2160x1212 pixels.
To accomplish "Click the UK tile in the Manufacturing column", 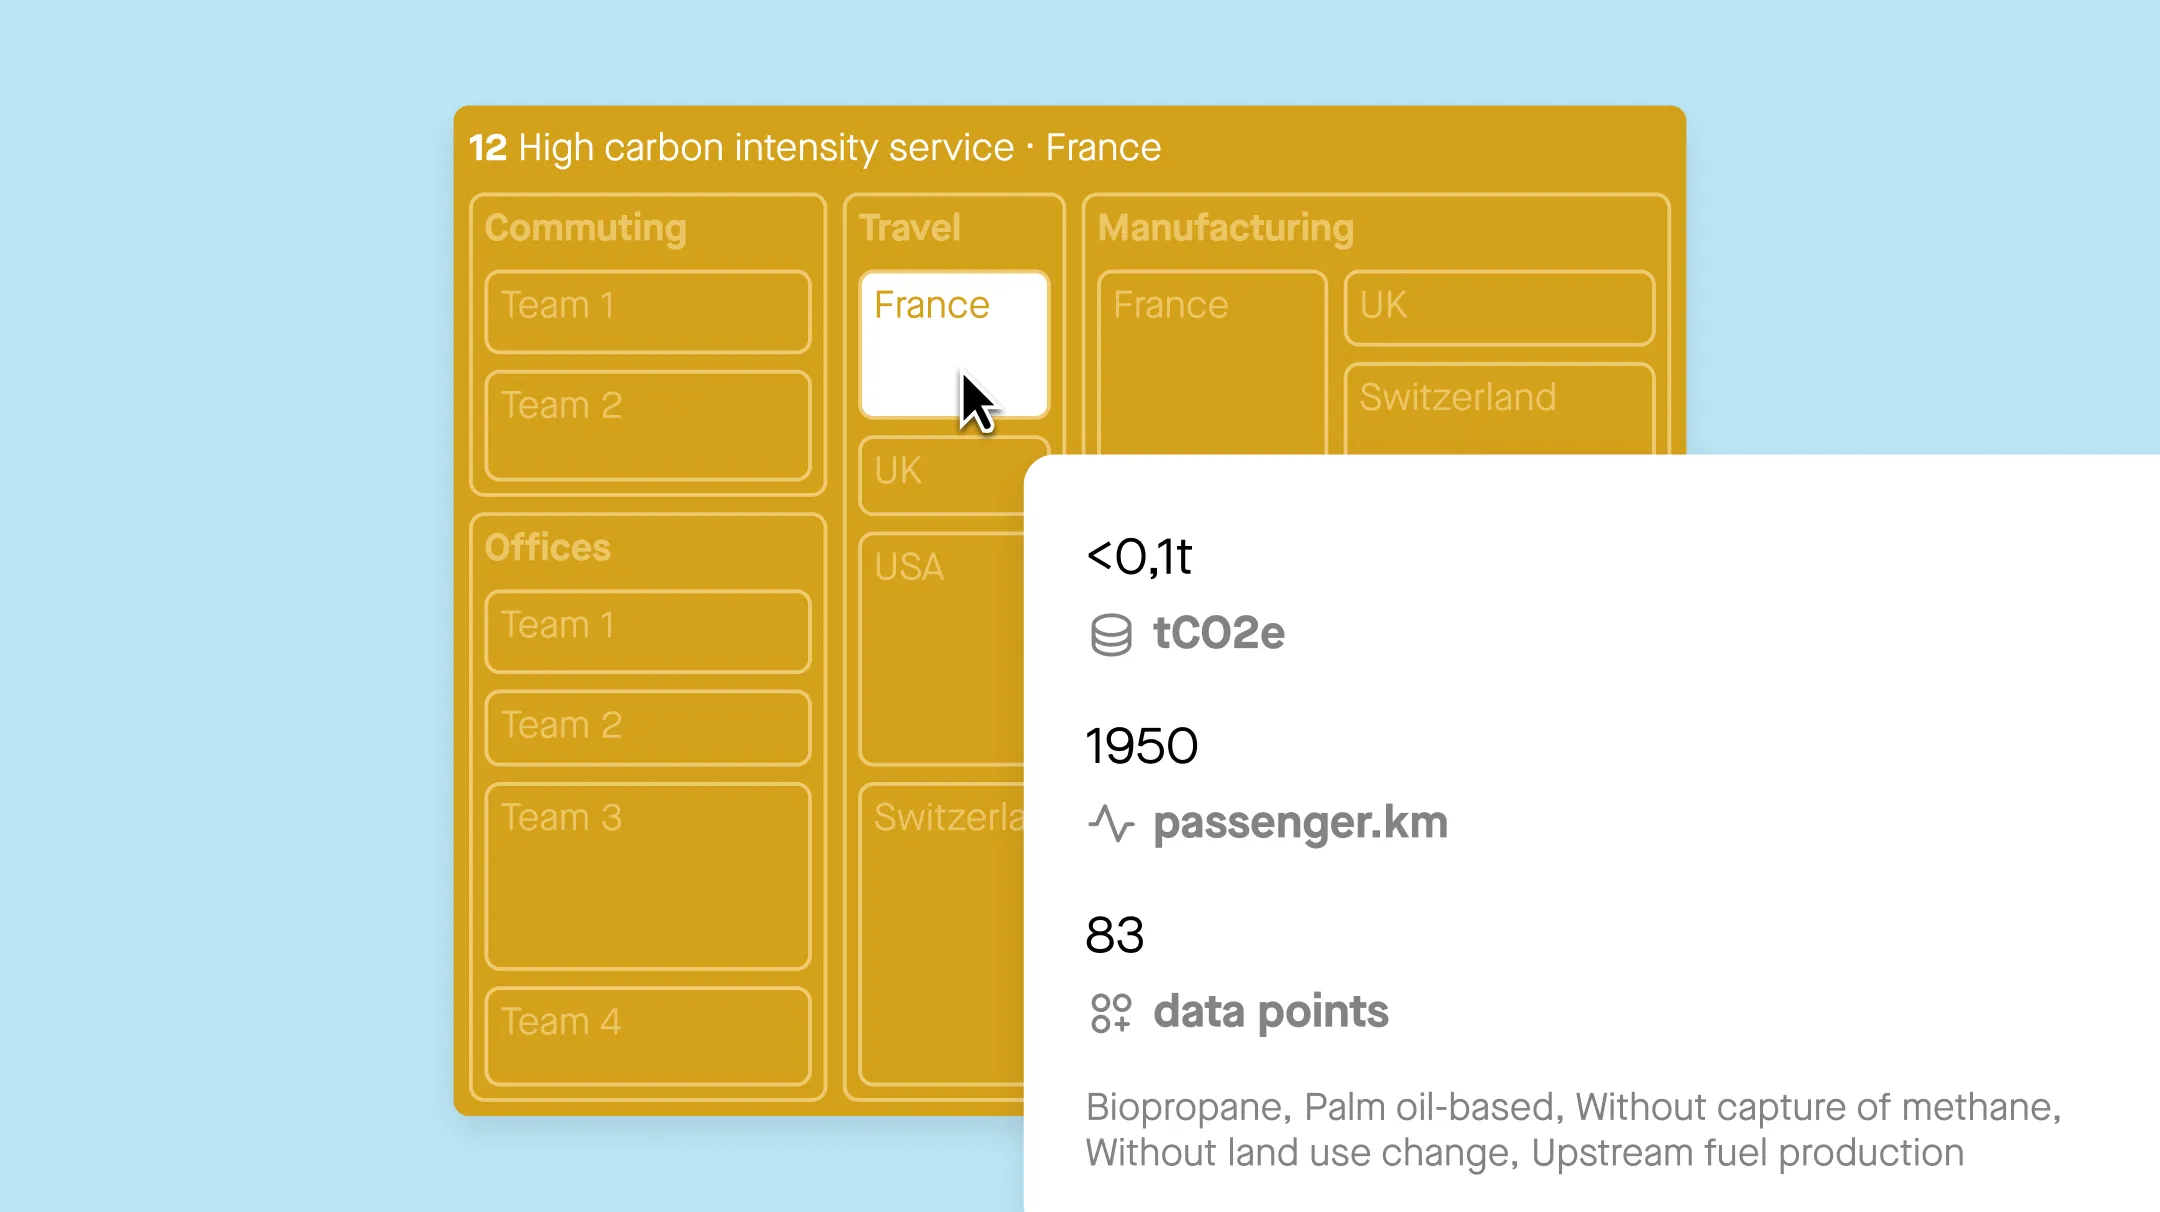I will click(1498, 307).
